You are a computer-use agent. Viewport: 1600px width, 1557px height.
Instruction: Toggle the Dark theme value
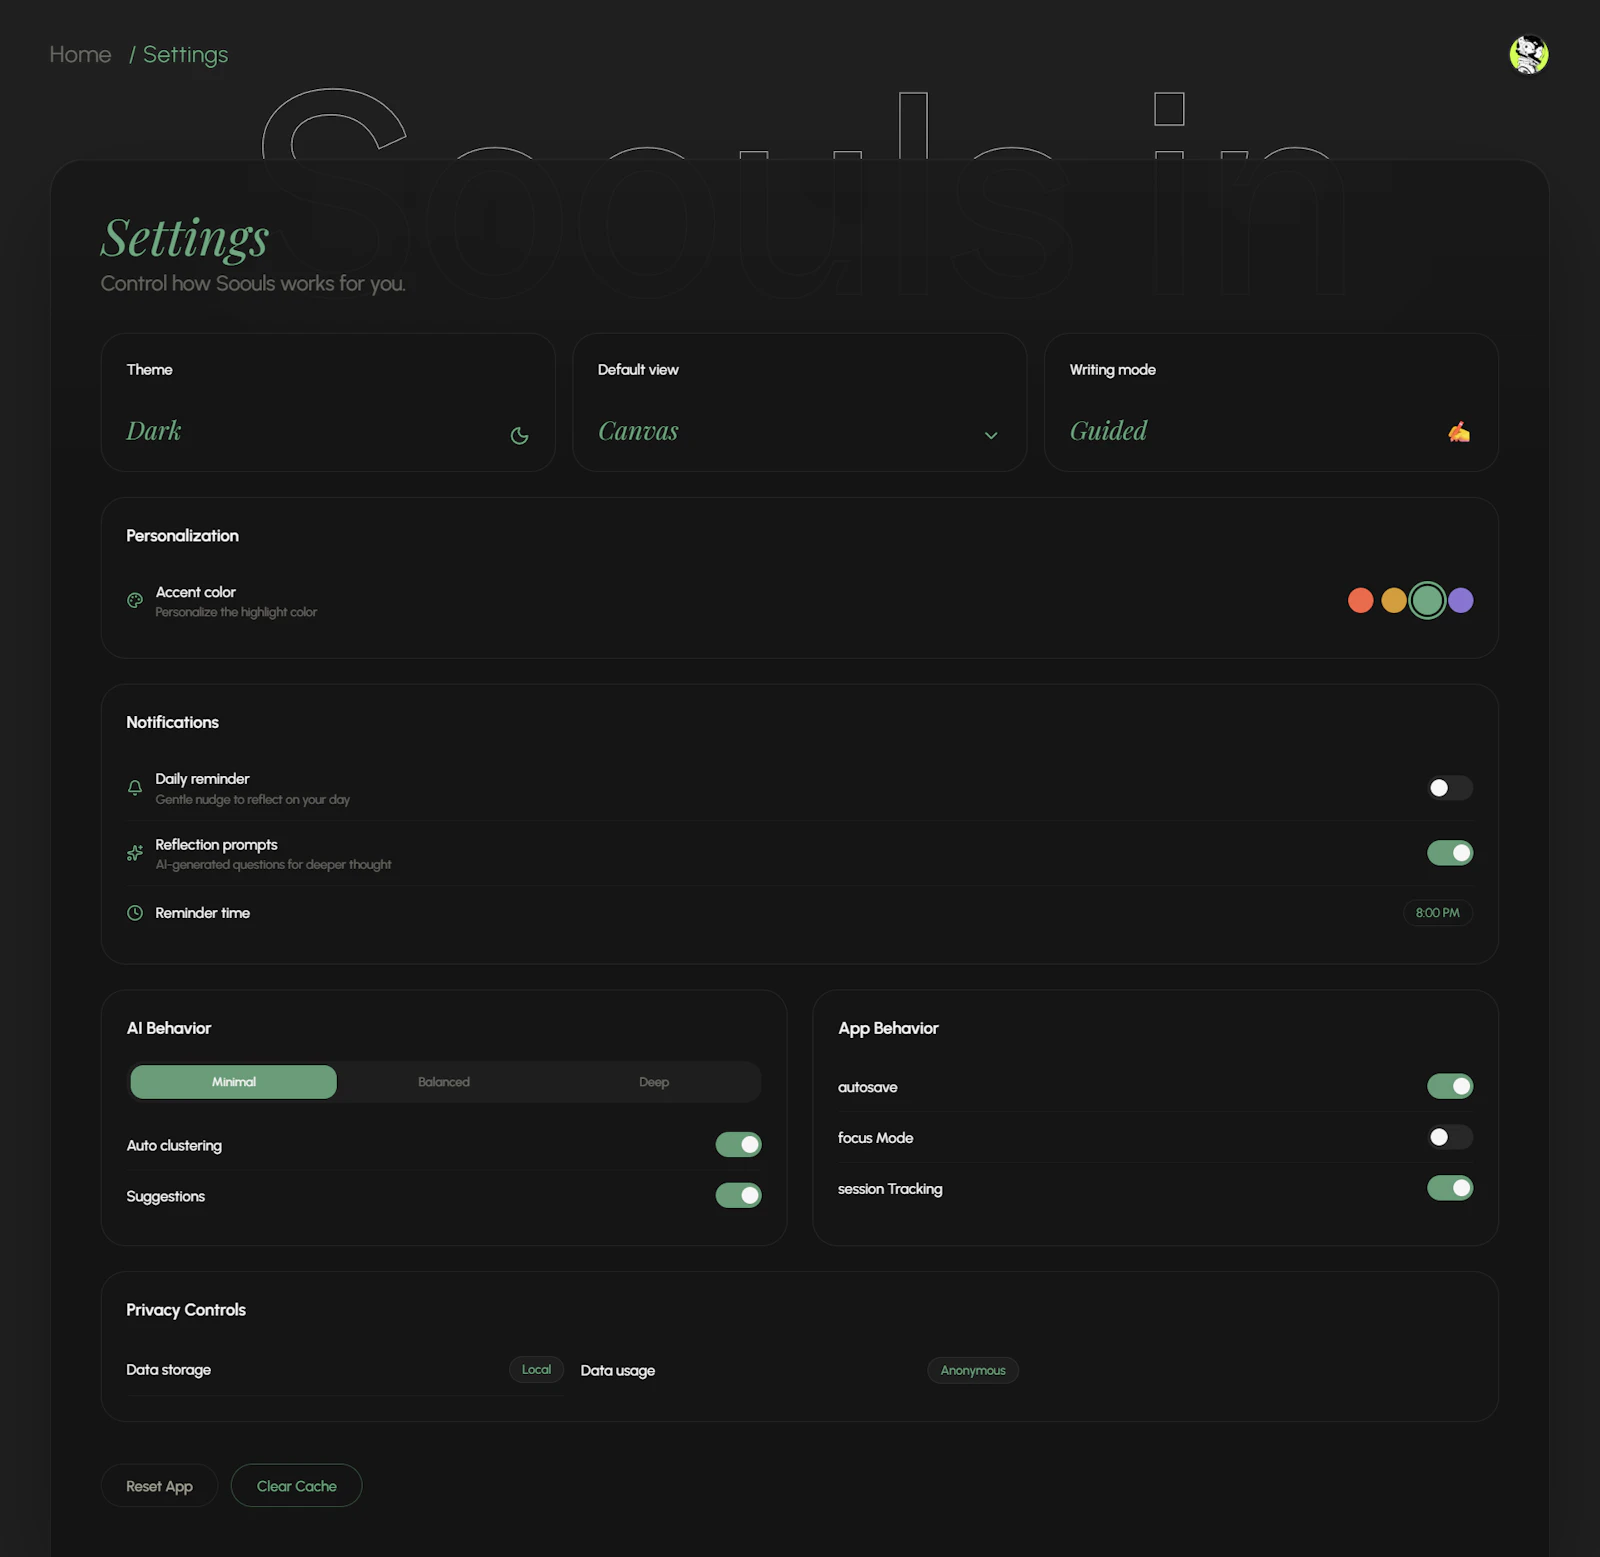(x=154, y=431)
